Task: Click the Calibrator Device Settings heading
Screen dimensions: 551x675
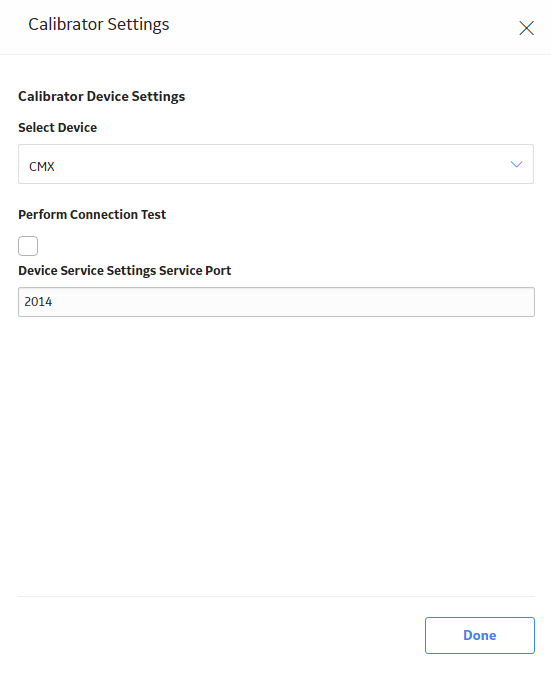Action: (102, 96)
